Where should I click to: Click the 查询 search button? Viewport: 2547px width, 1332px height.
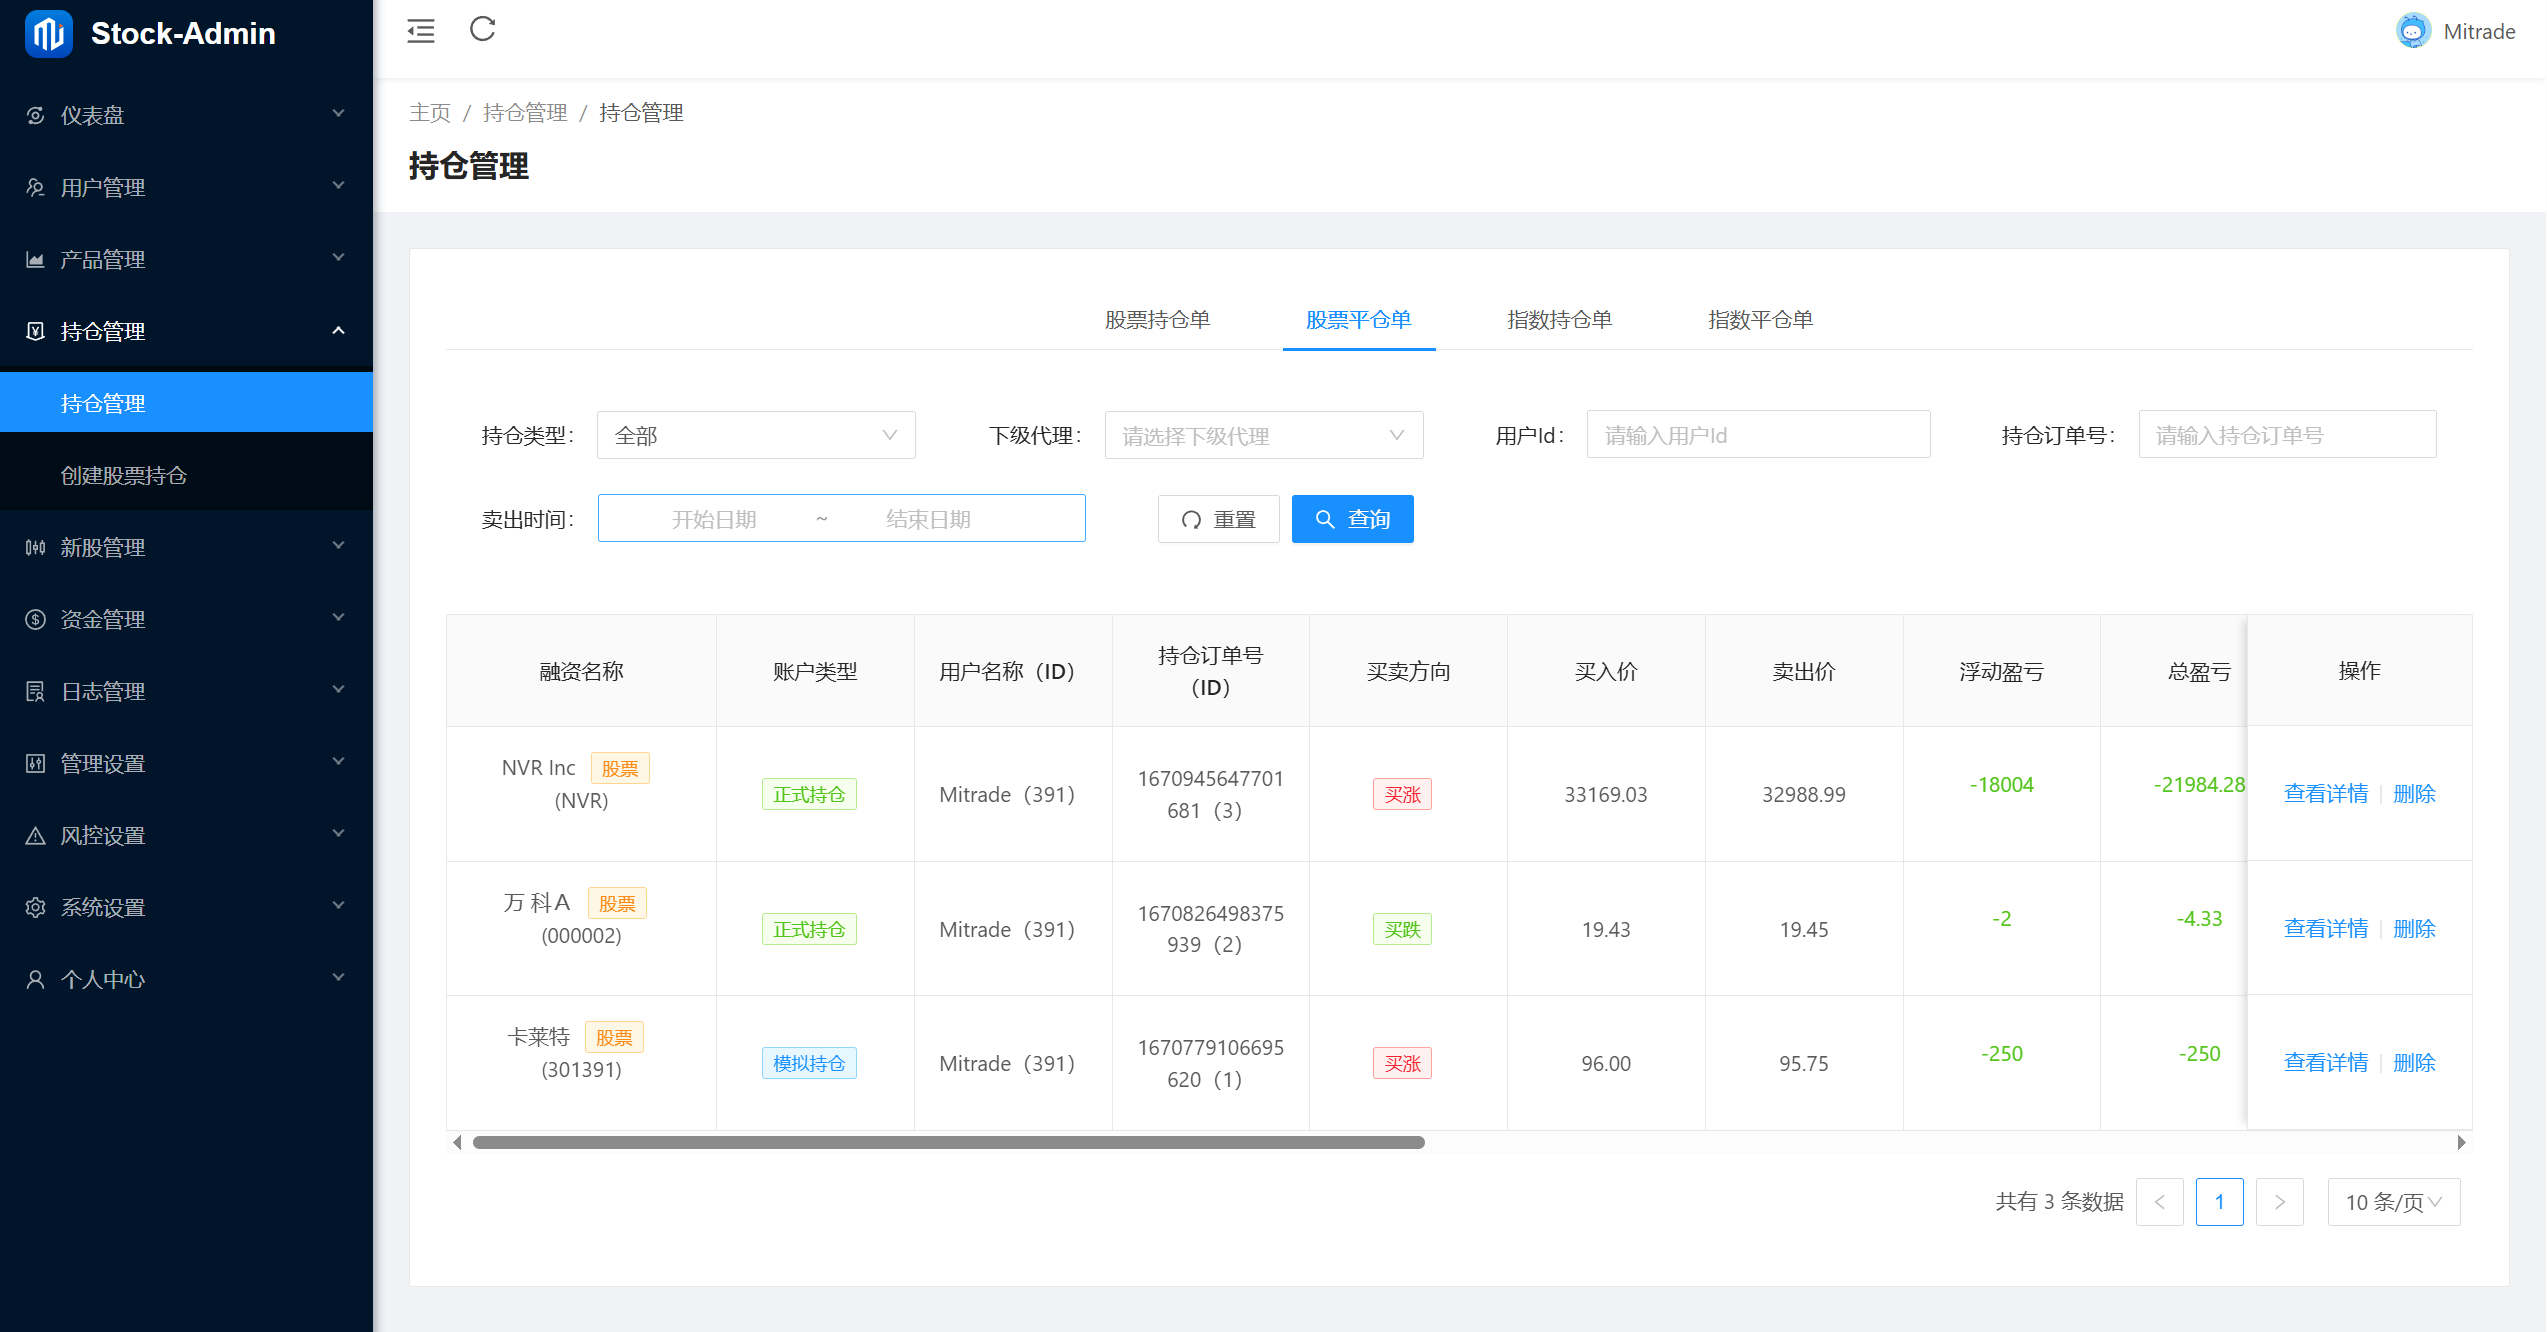point(1352,519)
